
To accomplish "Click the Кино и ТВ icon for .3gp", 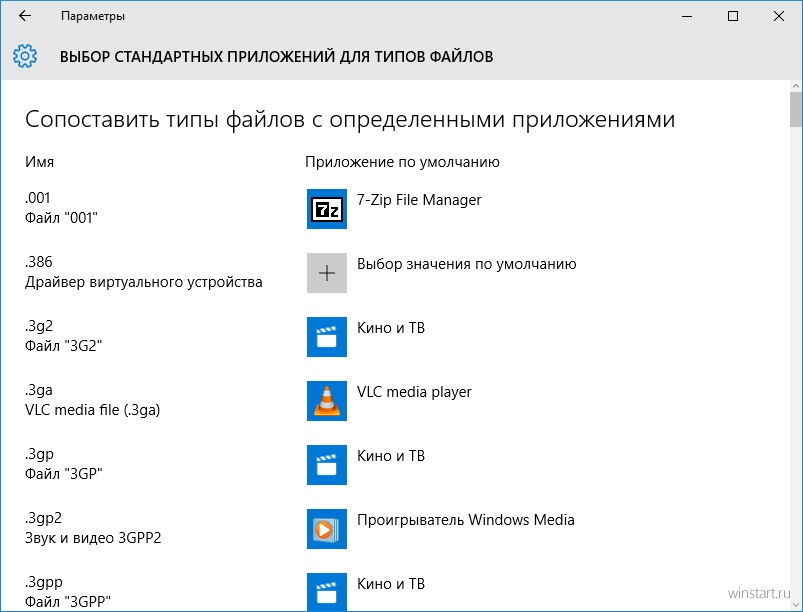I will pos(326,465).
